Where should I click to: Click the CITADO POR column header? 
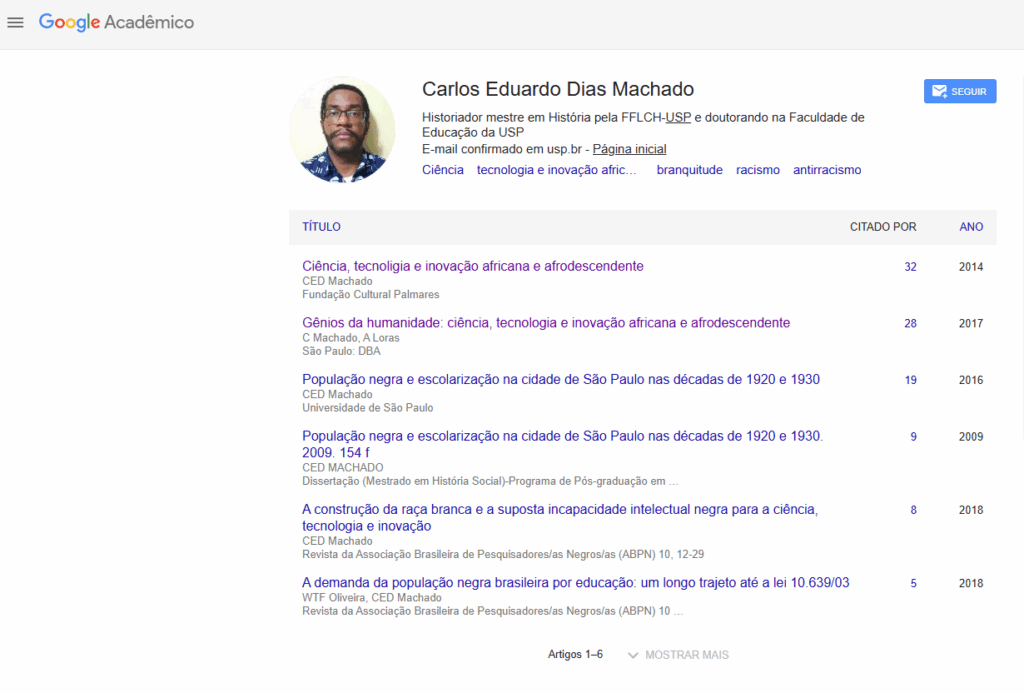point(883,227)
